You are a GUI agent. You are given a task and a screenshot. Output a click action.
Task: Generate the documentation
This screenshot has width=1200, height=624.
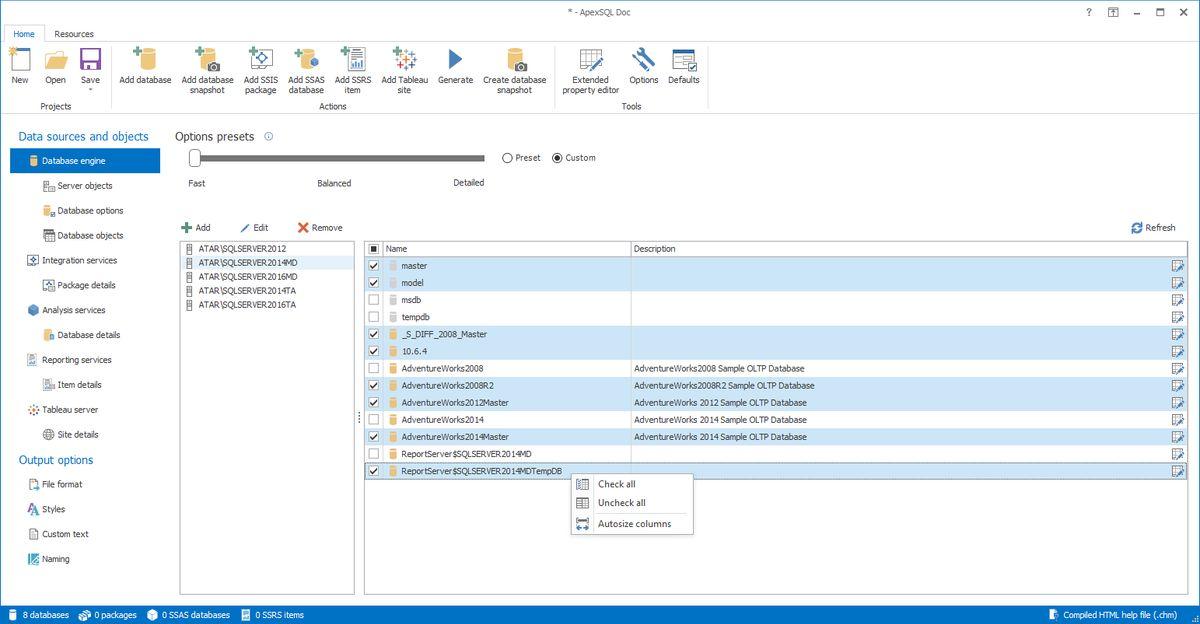click(455, 66)
